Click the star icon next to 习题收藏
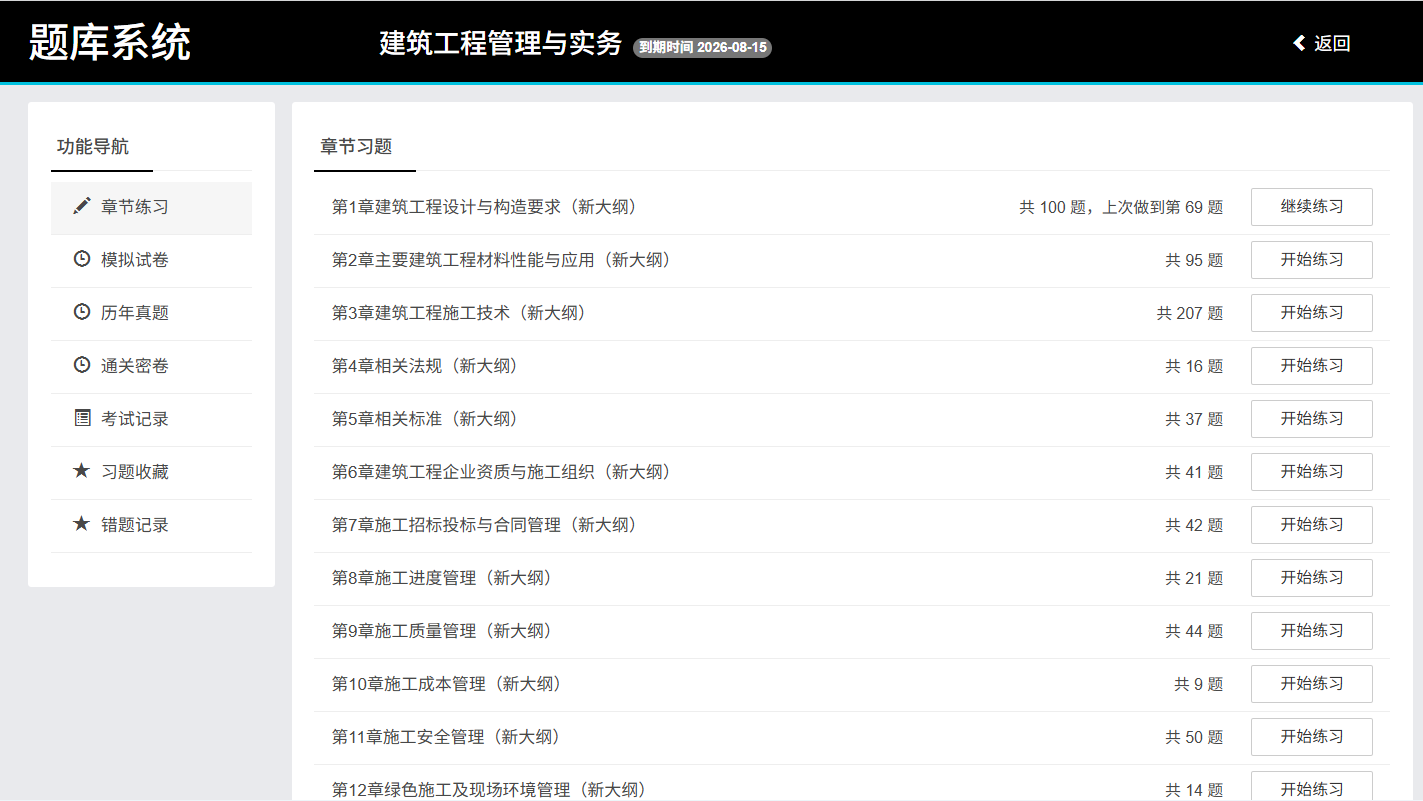This screenshot has width=1423, height=801. click(x=82, y=471)
